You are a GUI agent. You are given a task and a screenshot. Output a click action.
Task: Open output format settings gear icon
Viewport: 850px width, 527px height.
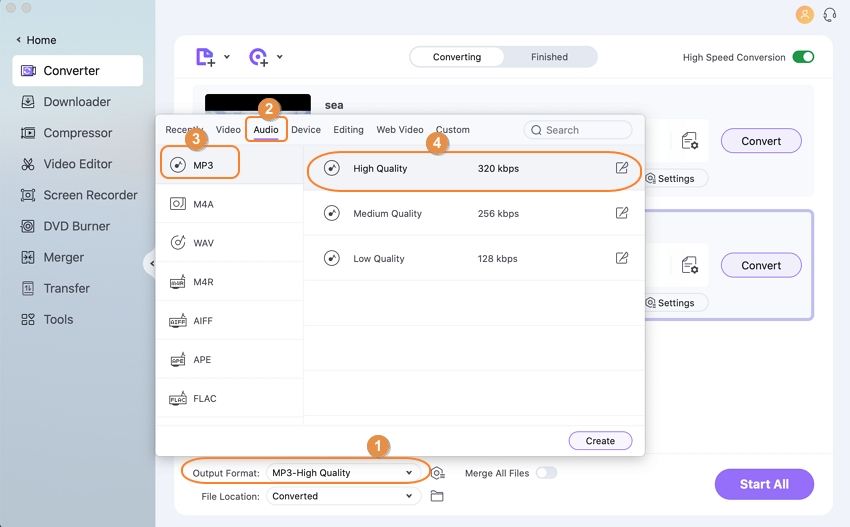click(x=438, y=473)
